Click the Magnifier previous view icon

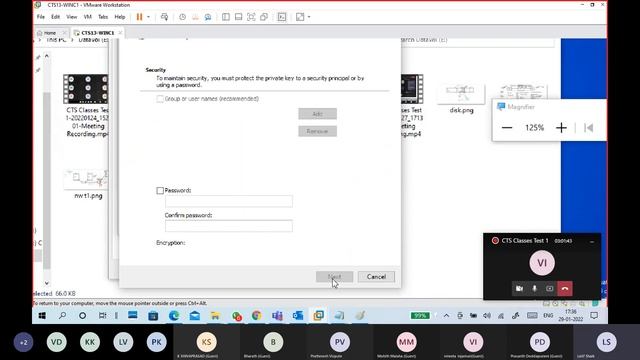(589, 128)
